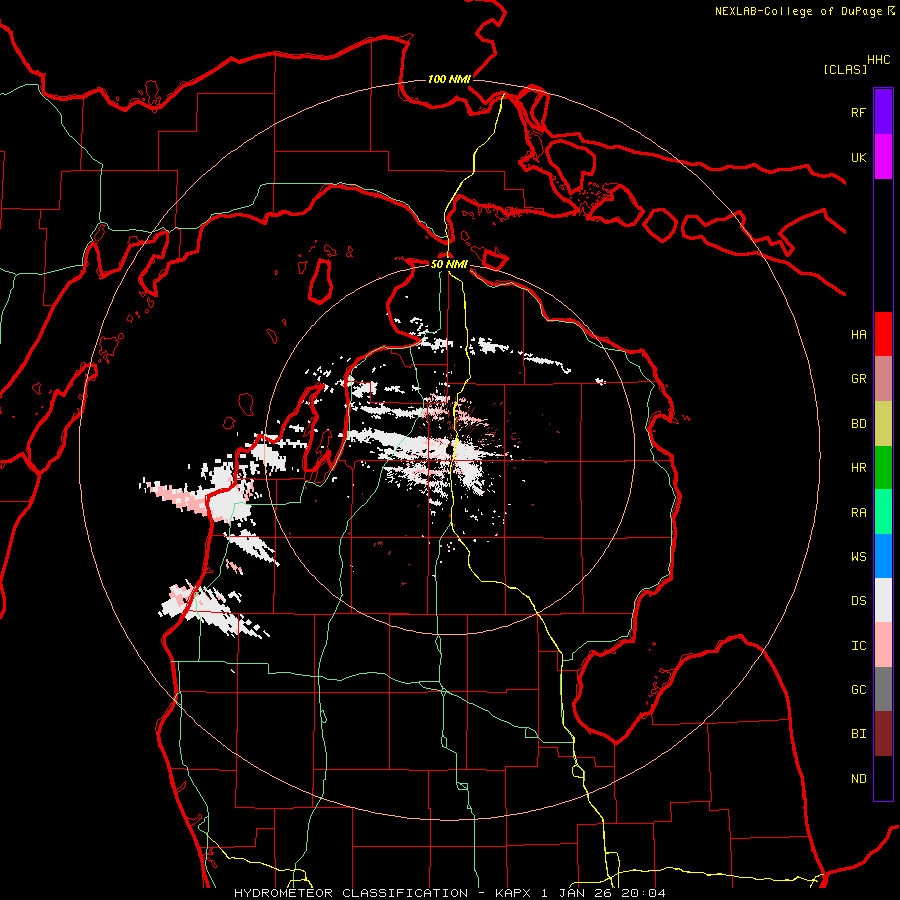The image size is (900, 900).
Task: Click the BI legend label
Action: tap(858, 734)
